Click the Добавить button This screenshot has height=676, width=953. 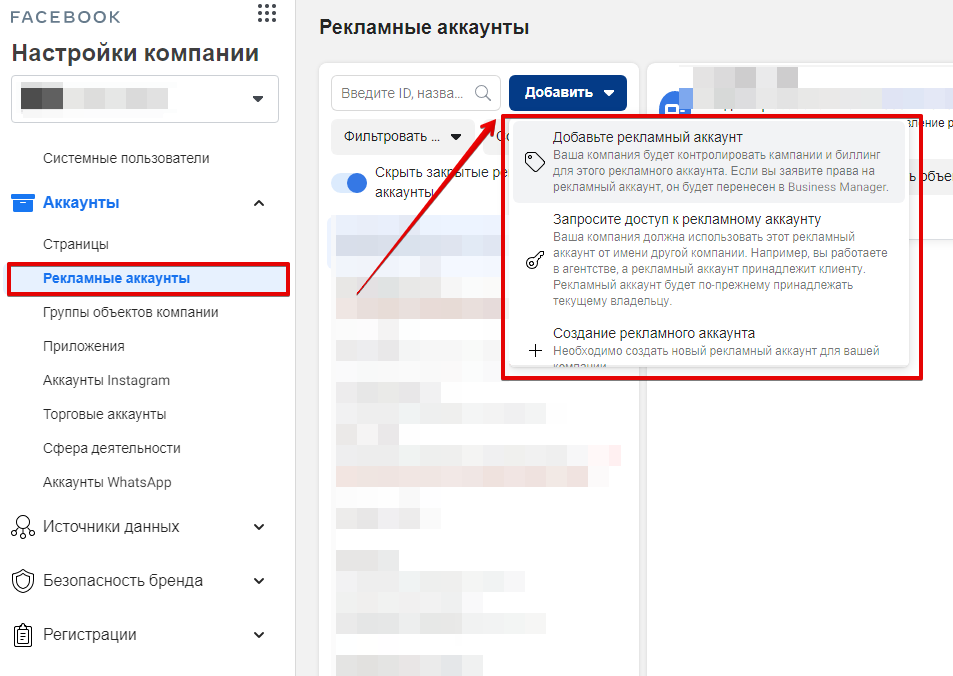[568, 93]
